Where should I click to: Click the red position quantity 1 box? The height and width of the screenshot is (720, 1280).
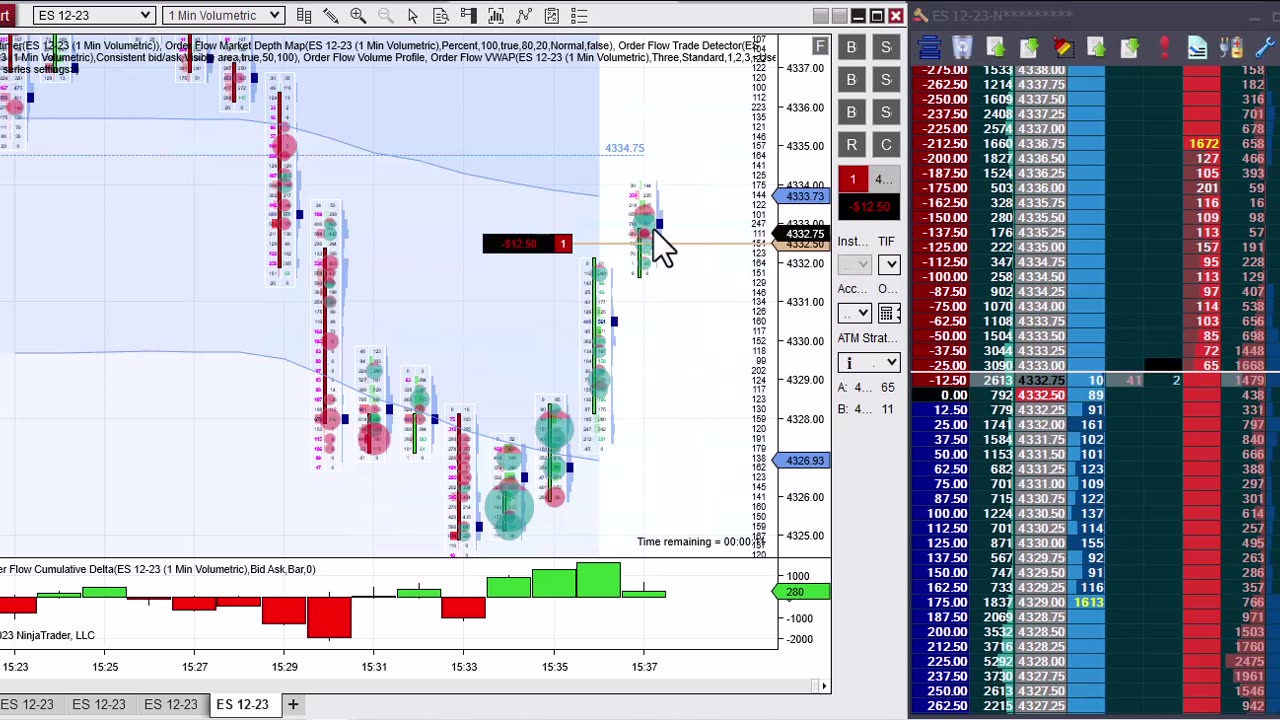click(853, 180)
